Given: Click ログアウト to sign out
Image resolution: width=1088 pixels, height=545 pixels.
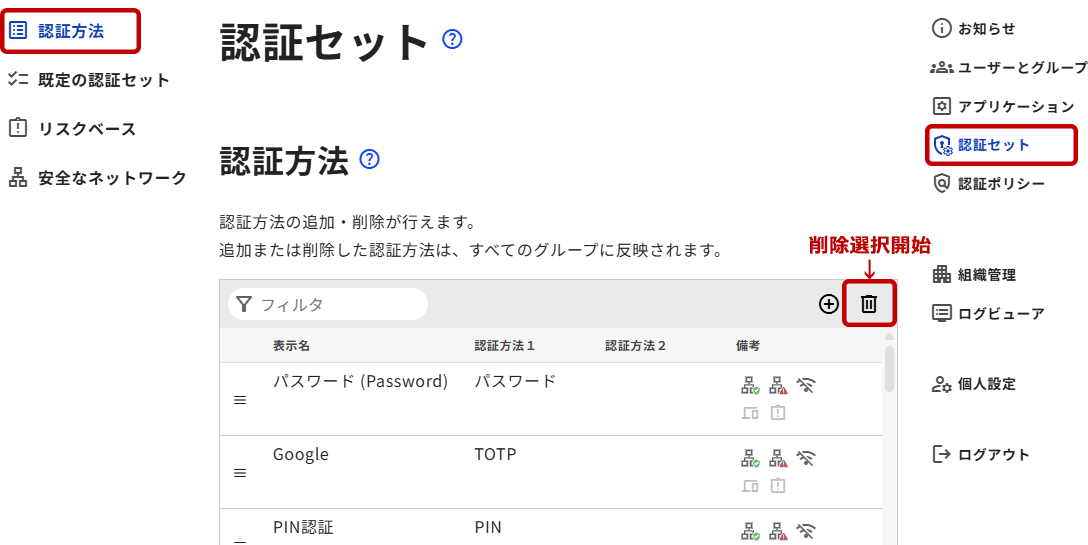Looking at the screenshot, I should [992, 455].
